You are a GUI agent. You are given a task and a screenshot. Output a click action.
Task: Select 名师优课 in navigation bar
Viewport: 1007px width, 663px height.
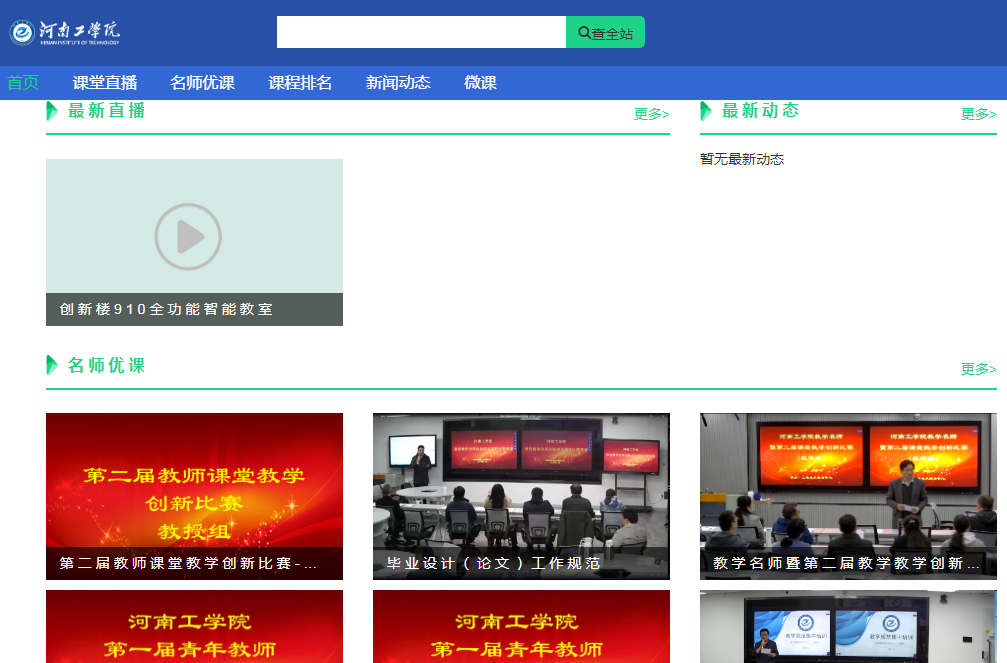(x=202, y=83)
